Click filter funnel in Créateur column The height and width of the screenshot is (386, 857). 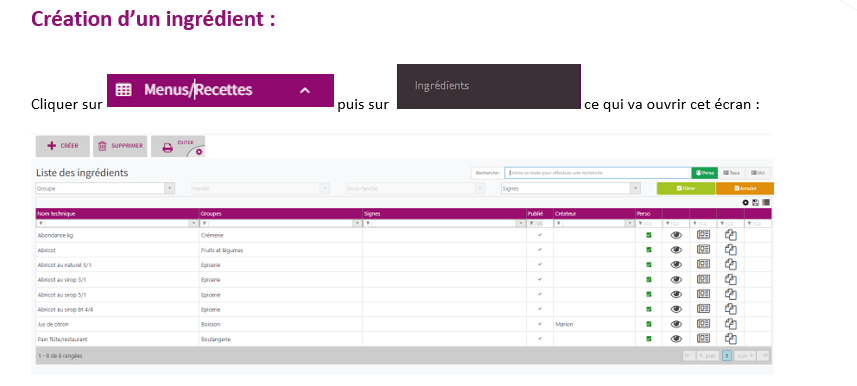coord(558,224)
